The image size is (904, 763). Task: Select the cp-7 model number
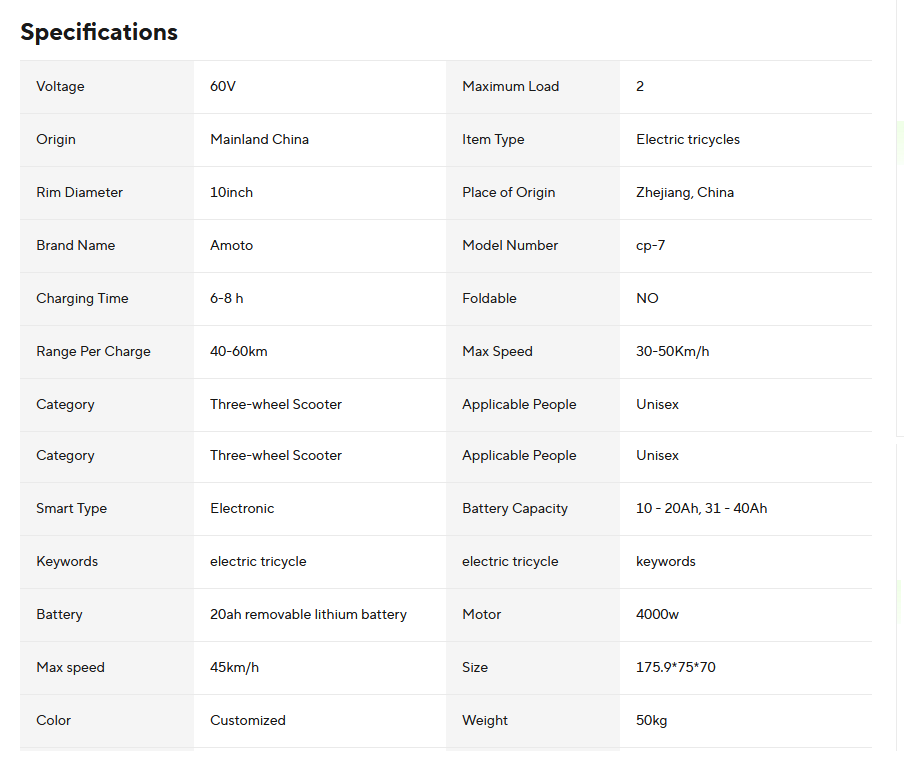tap(650, 245)
